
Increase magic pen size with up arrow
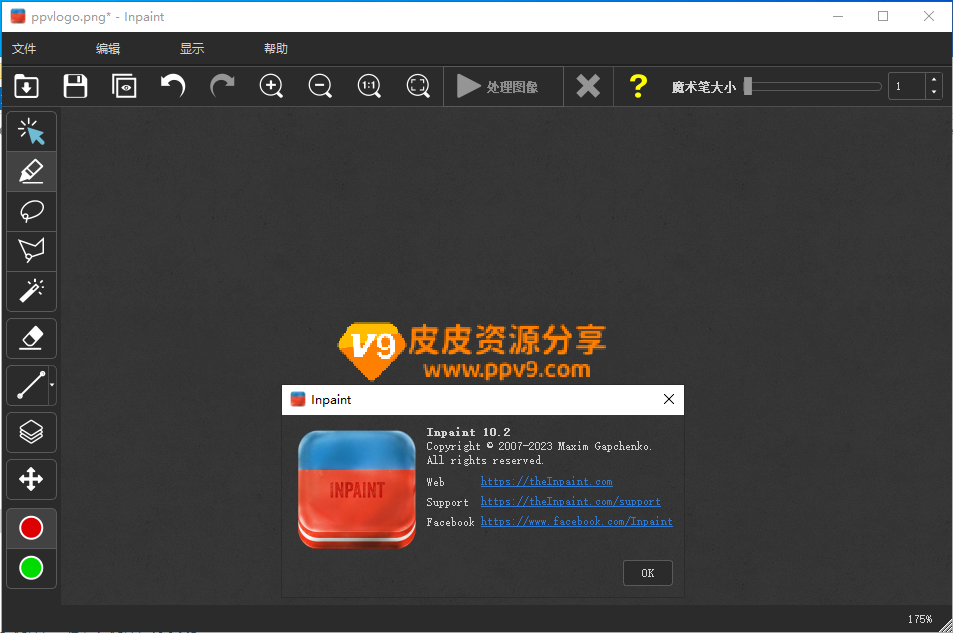pyautogui.click(x=934, y=80)
